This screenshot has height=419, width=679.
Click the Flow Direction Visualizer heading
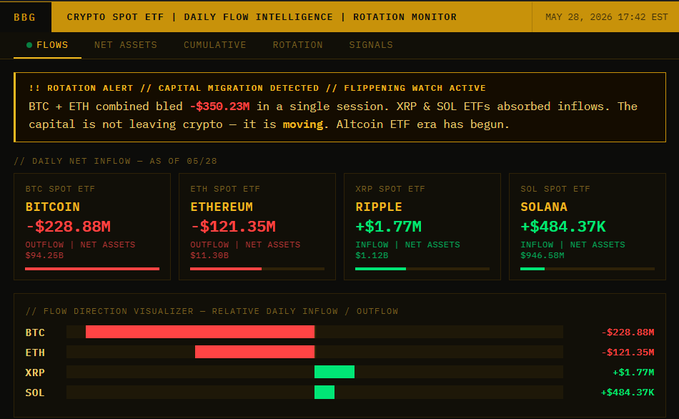coord(212,311)
